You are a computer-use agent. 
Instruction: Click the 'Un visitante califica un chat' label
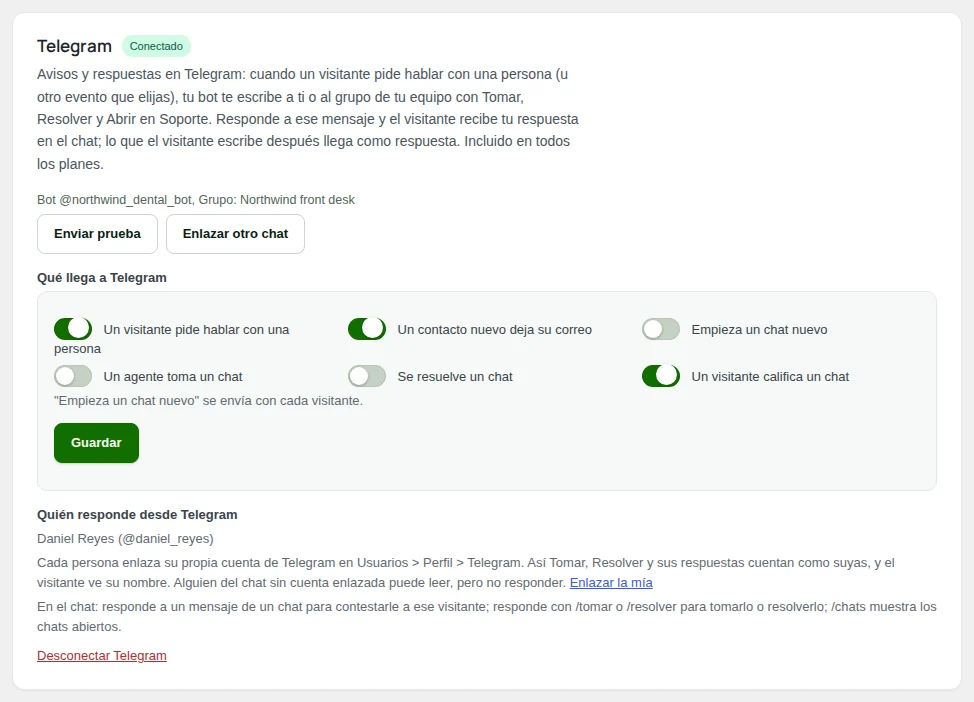point(770,376)
